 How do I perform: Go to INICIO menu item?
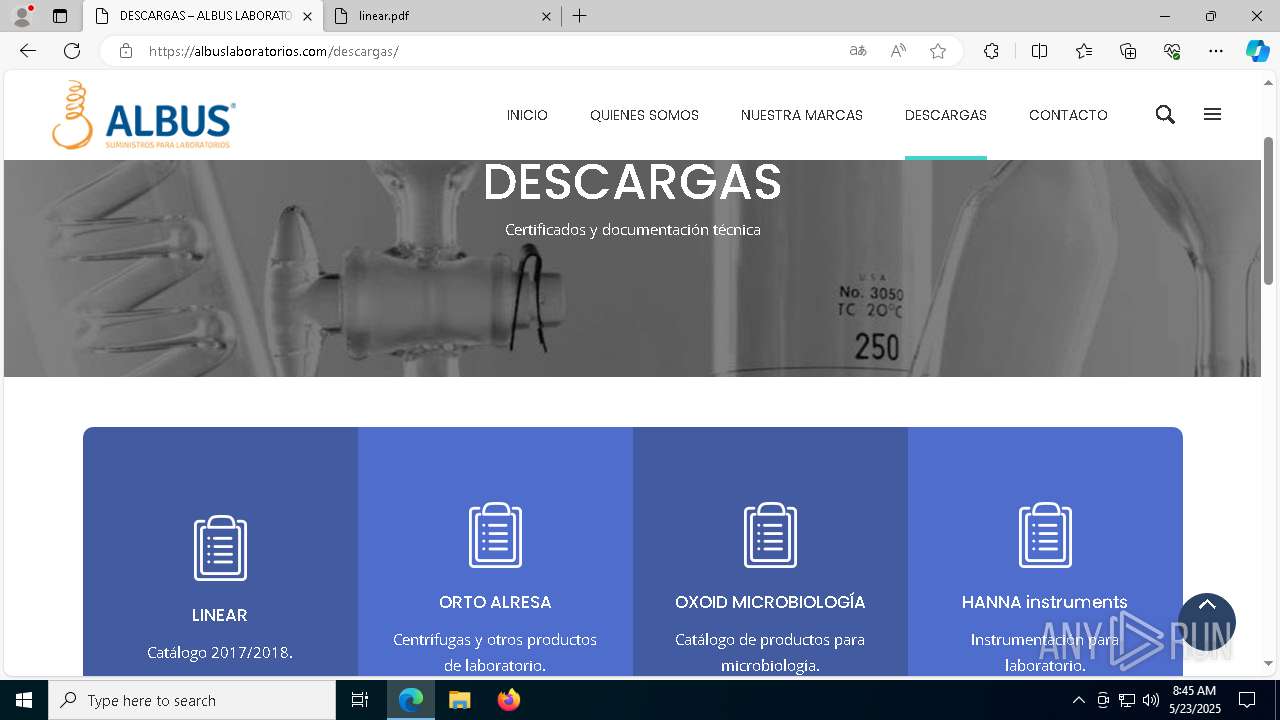click(527, 115)
